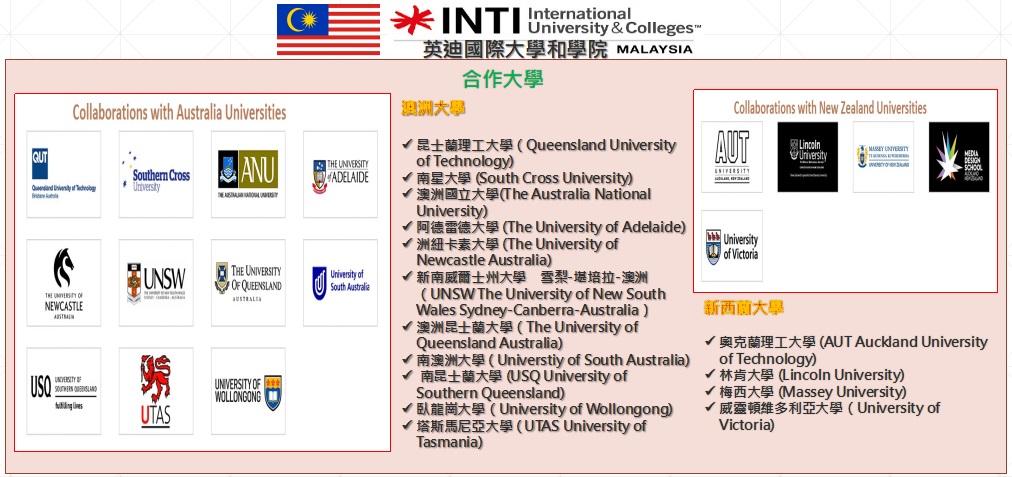Screen dimensions: 1012x477
Task: Click the 英迪國際大學和學院 Chinese title
Action: 515,50
